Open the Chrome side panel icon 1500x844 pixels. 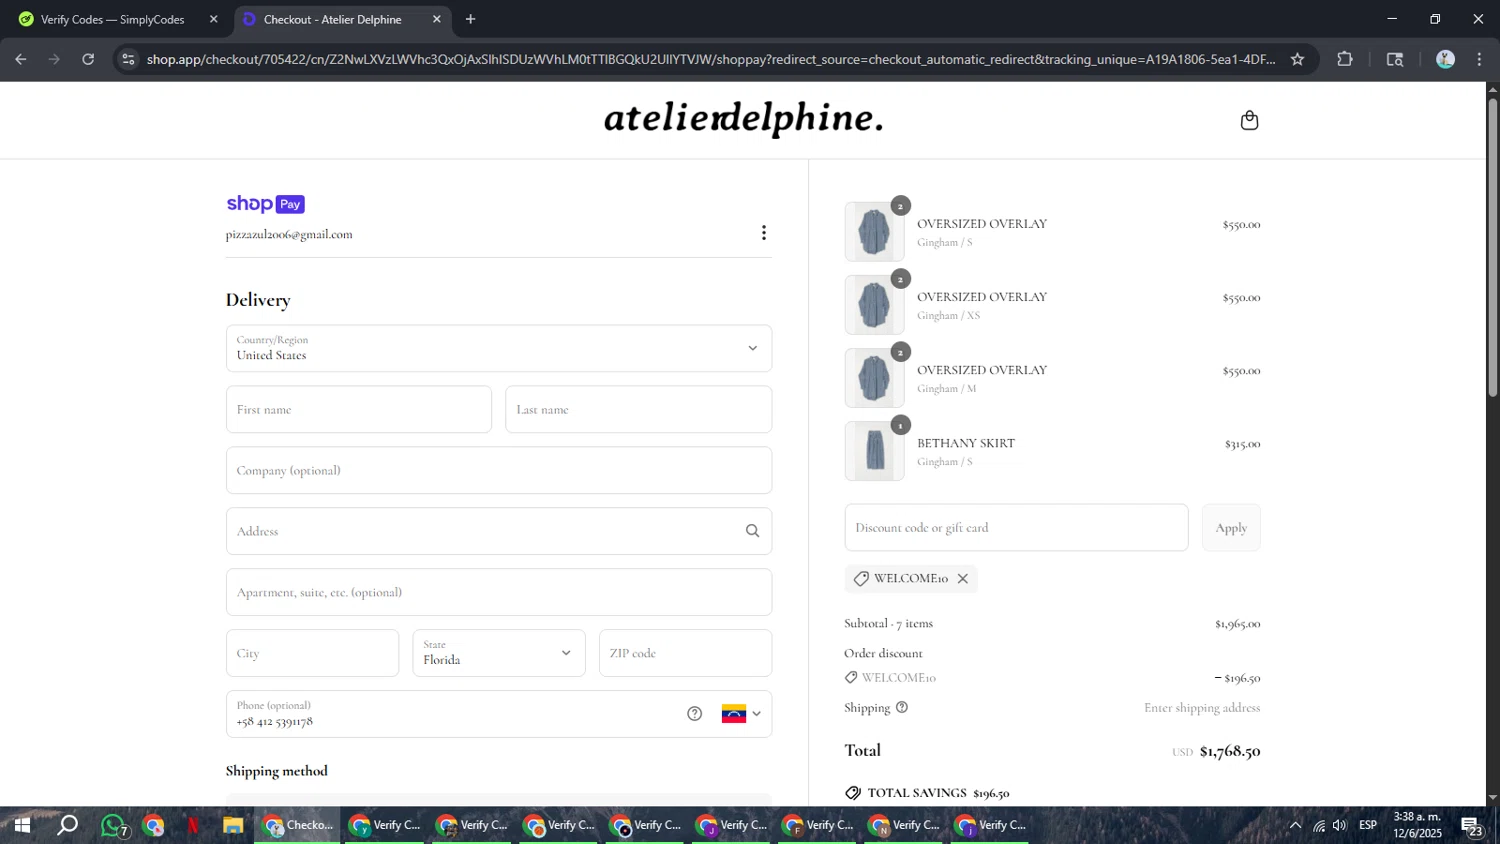click(1395, 59)
